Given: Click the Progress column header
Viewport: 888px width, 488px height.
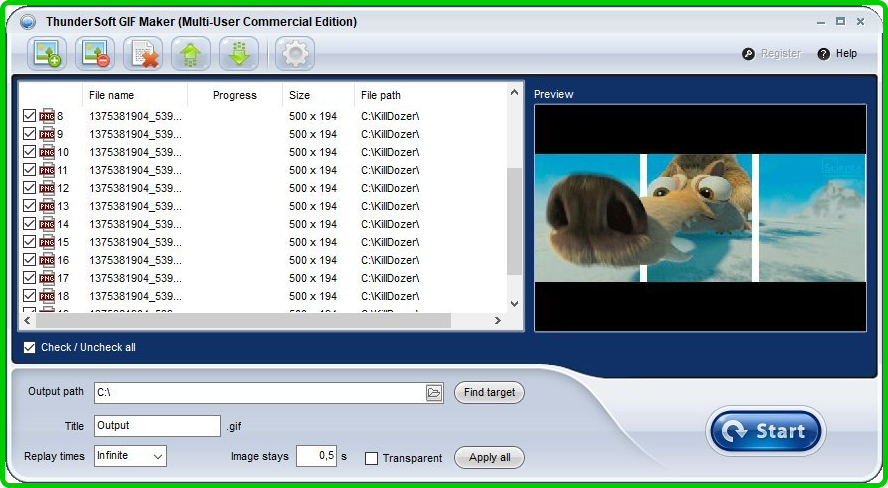Looking at the screenshot, I should tap(235, 95).
